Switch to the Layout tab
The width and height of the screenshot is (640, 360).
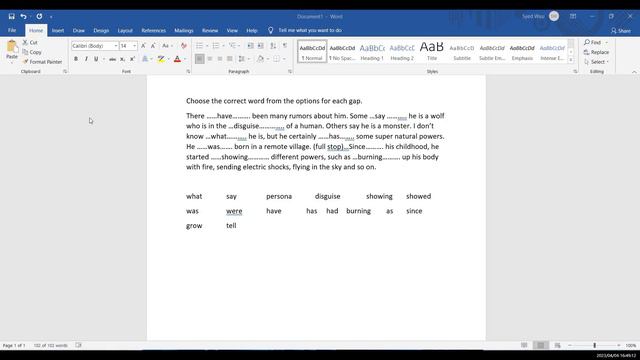coord(125,31)
